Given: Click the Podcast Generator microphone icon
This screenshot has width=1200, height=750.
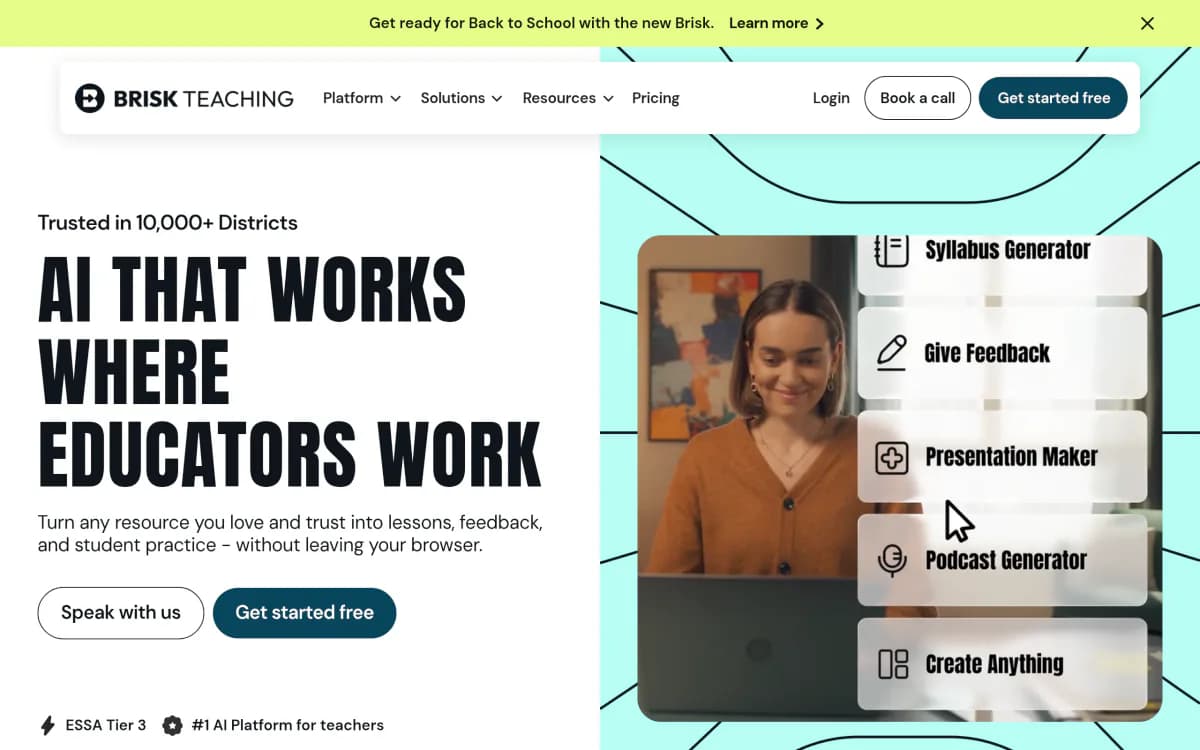Looking at the screenshot, I should pos(891,560).
